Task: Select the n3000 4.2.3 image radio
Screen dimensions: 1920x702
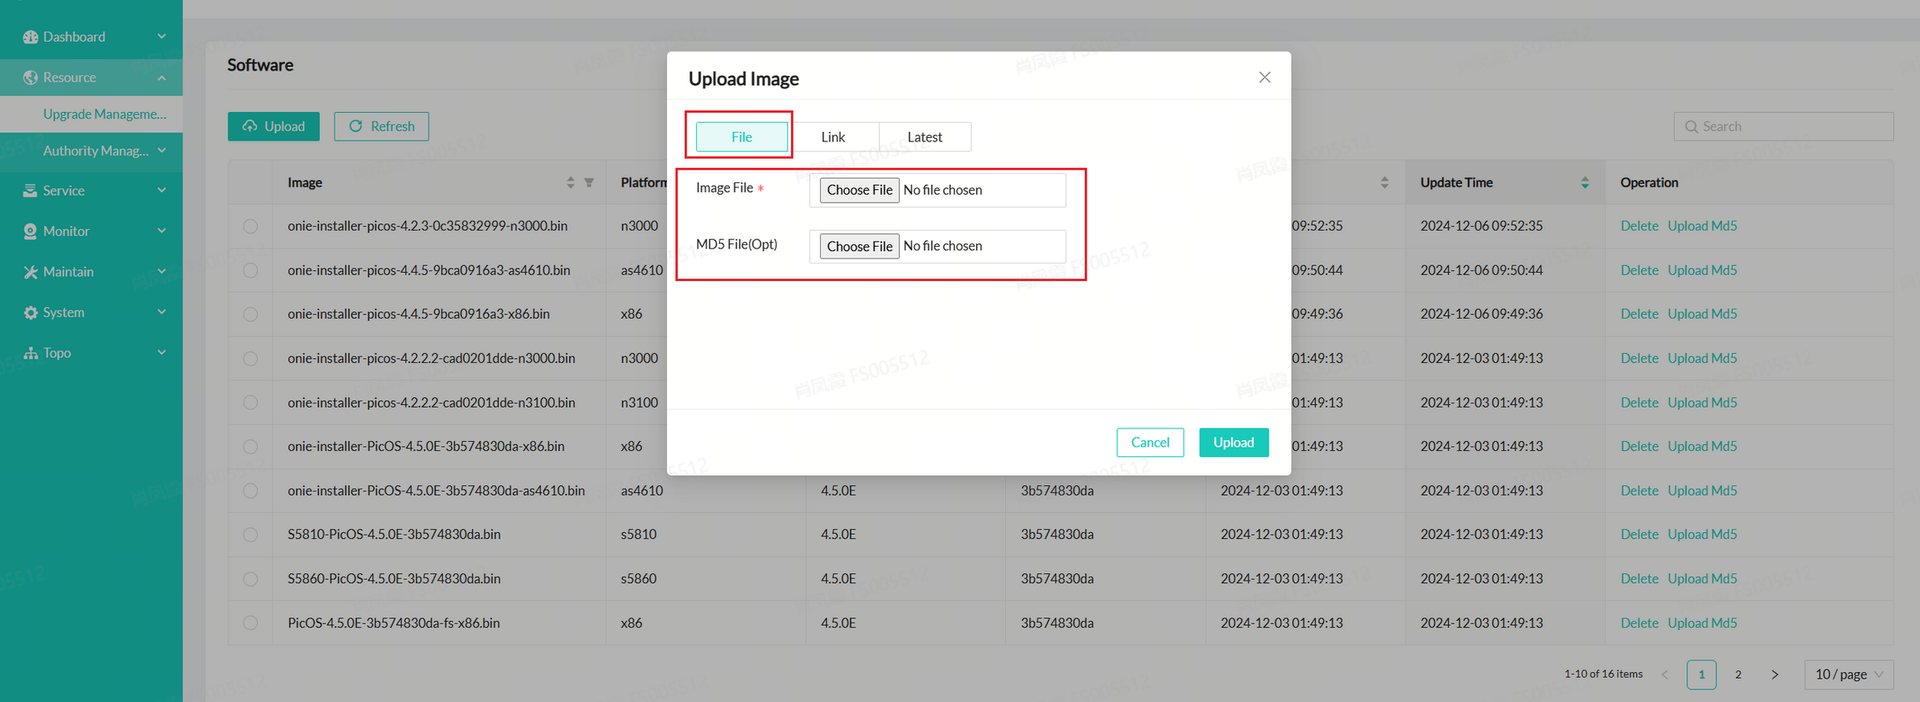Action: pos(250,226)
